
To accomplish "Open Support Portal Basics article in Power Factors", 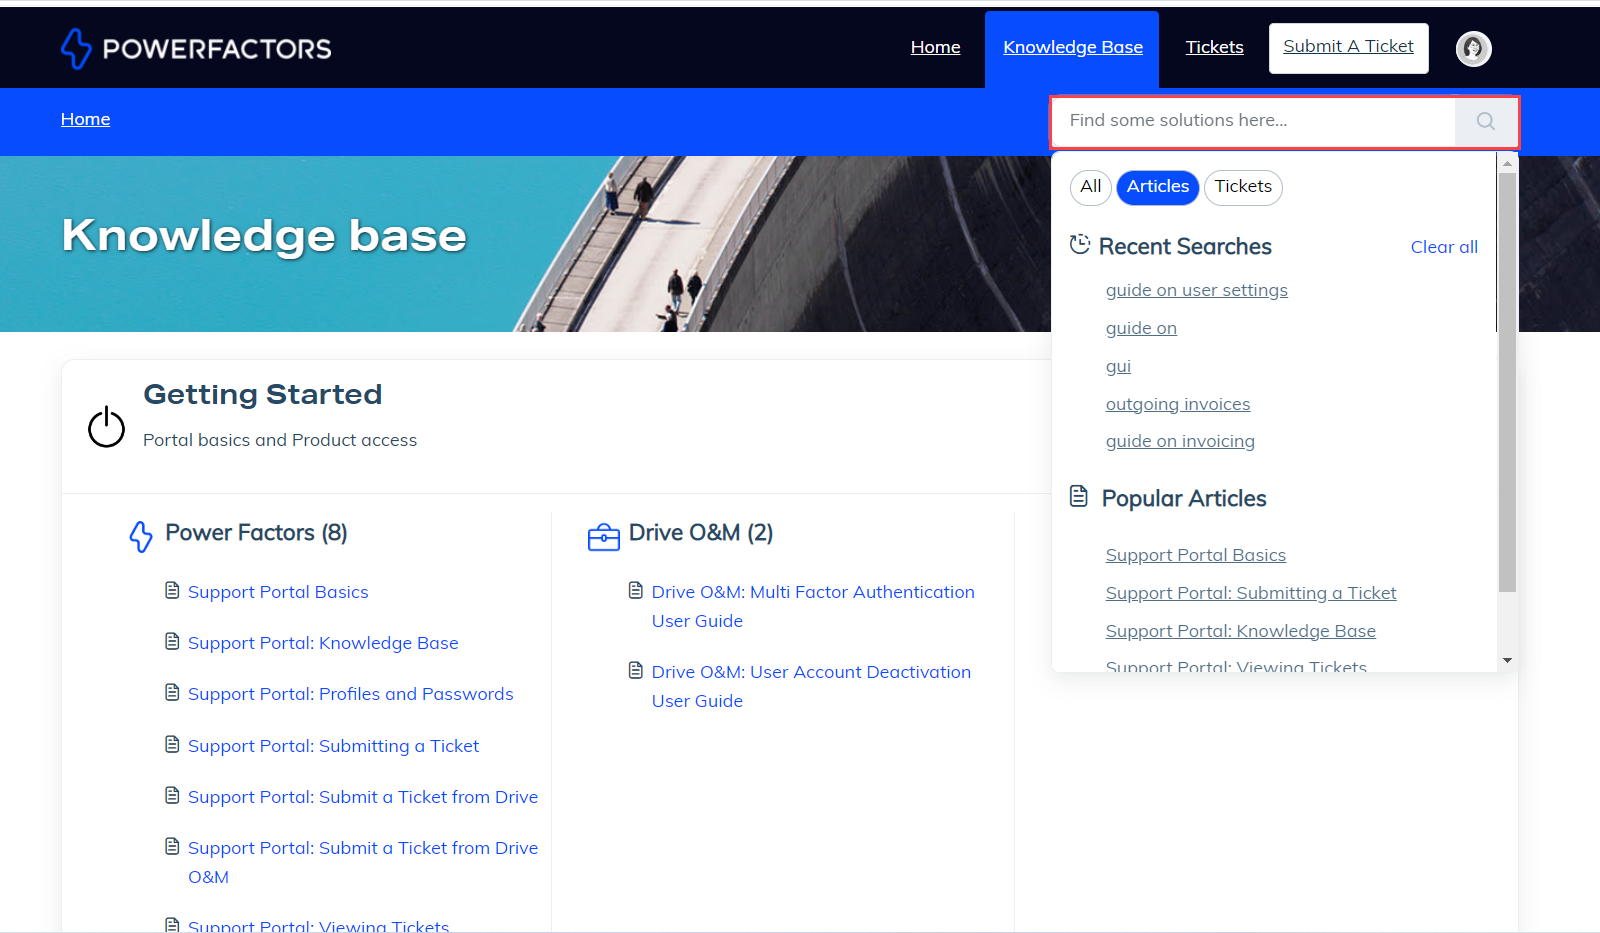I will pos(278,592).
